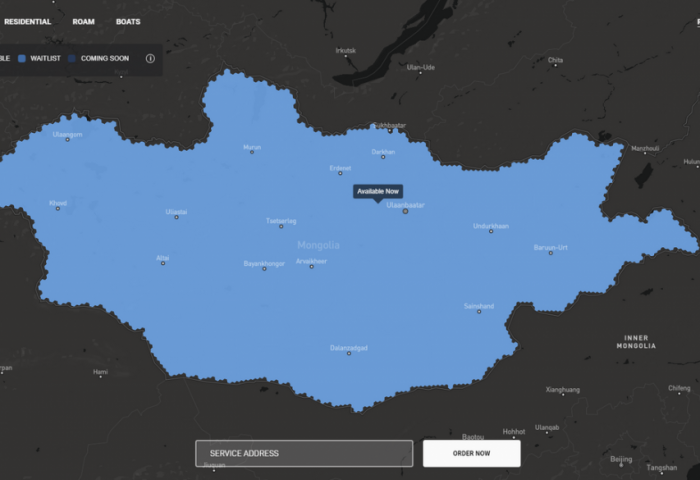Click the Ulaangom city marker
The image size is (700, 480).
click(x=67, y=140)
